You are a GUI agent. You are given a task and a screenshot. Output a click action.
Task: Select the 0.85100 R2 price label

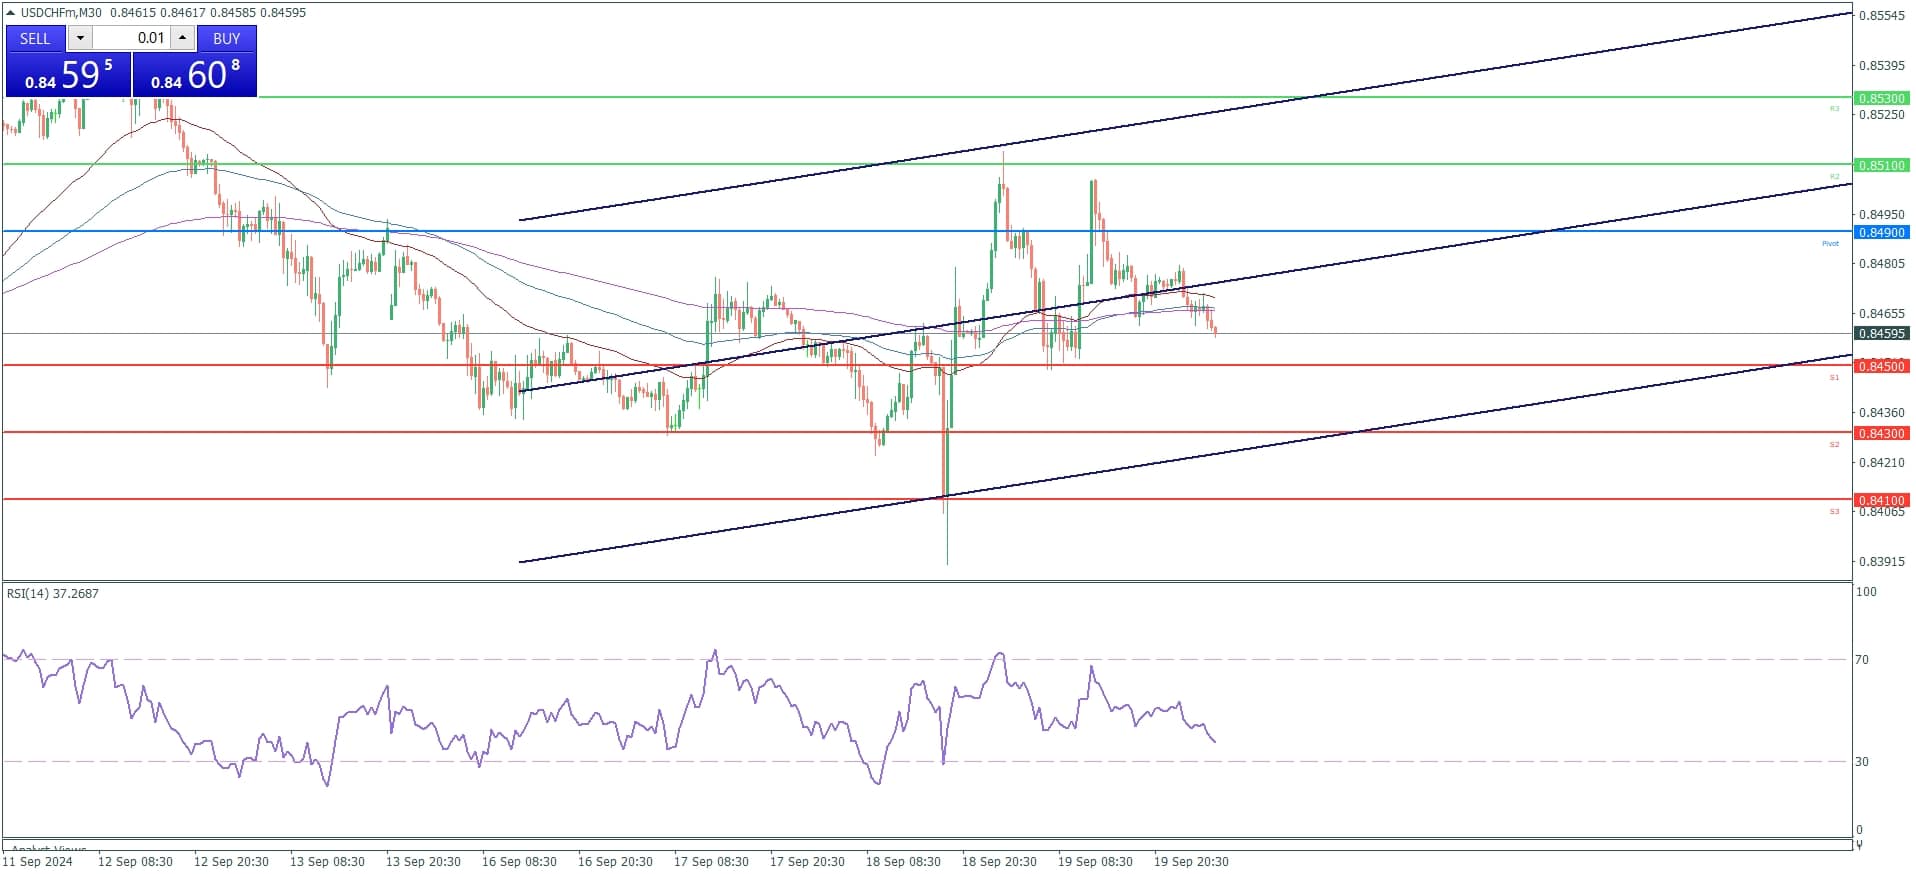point(1881,165)
